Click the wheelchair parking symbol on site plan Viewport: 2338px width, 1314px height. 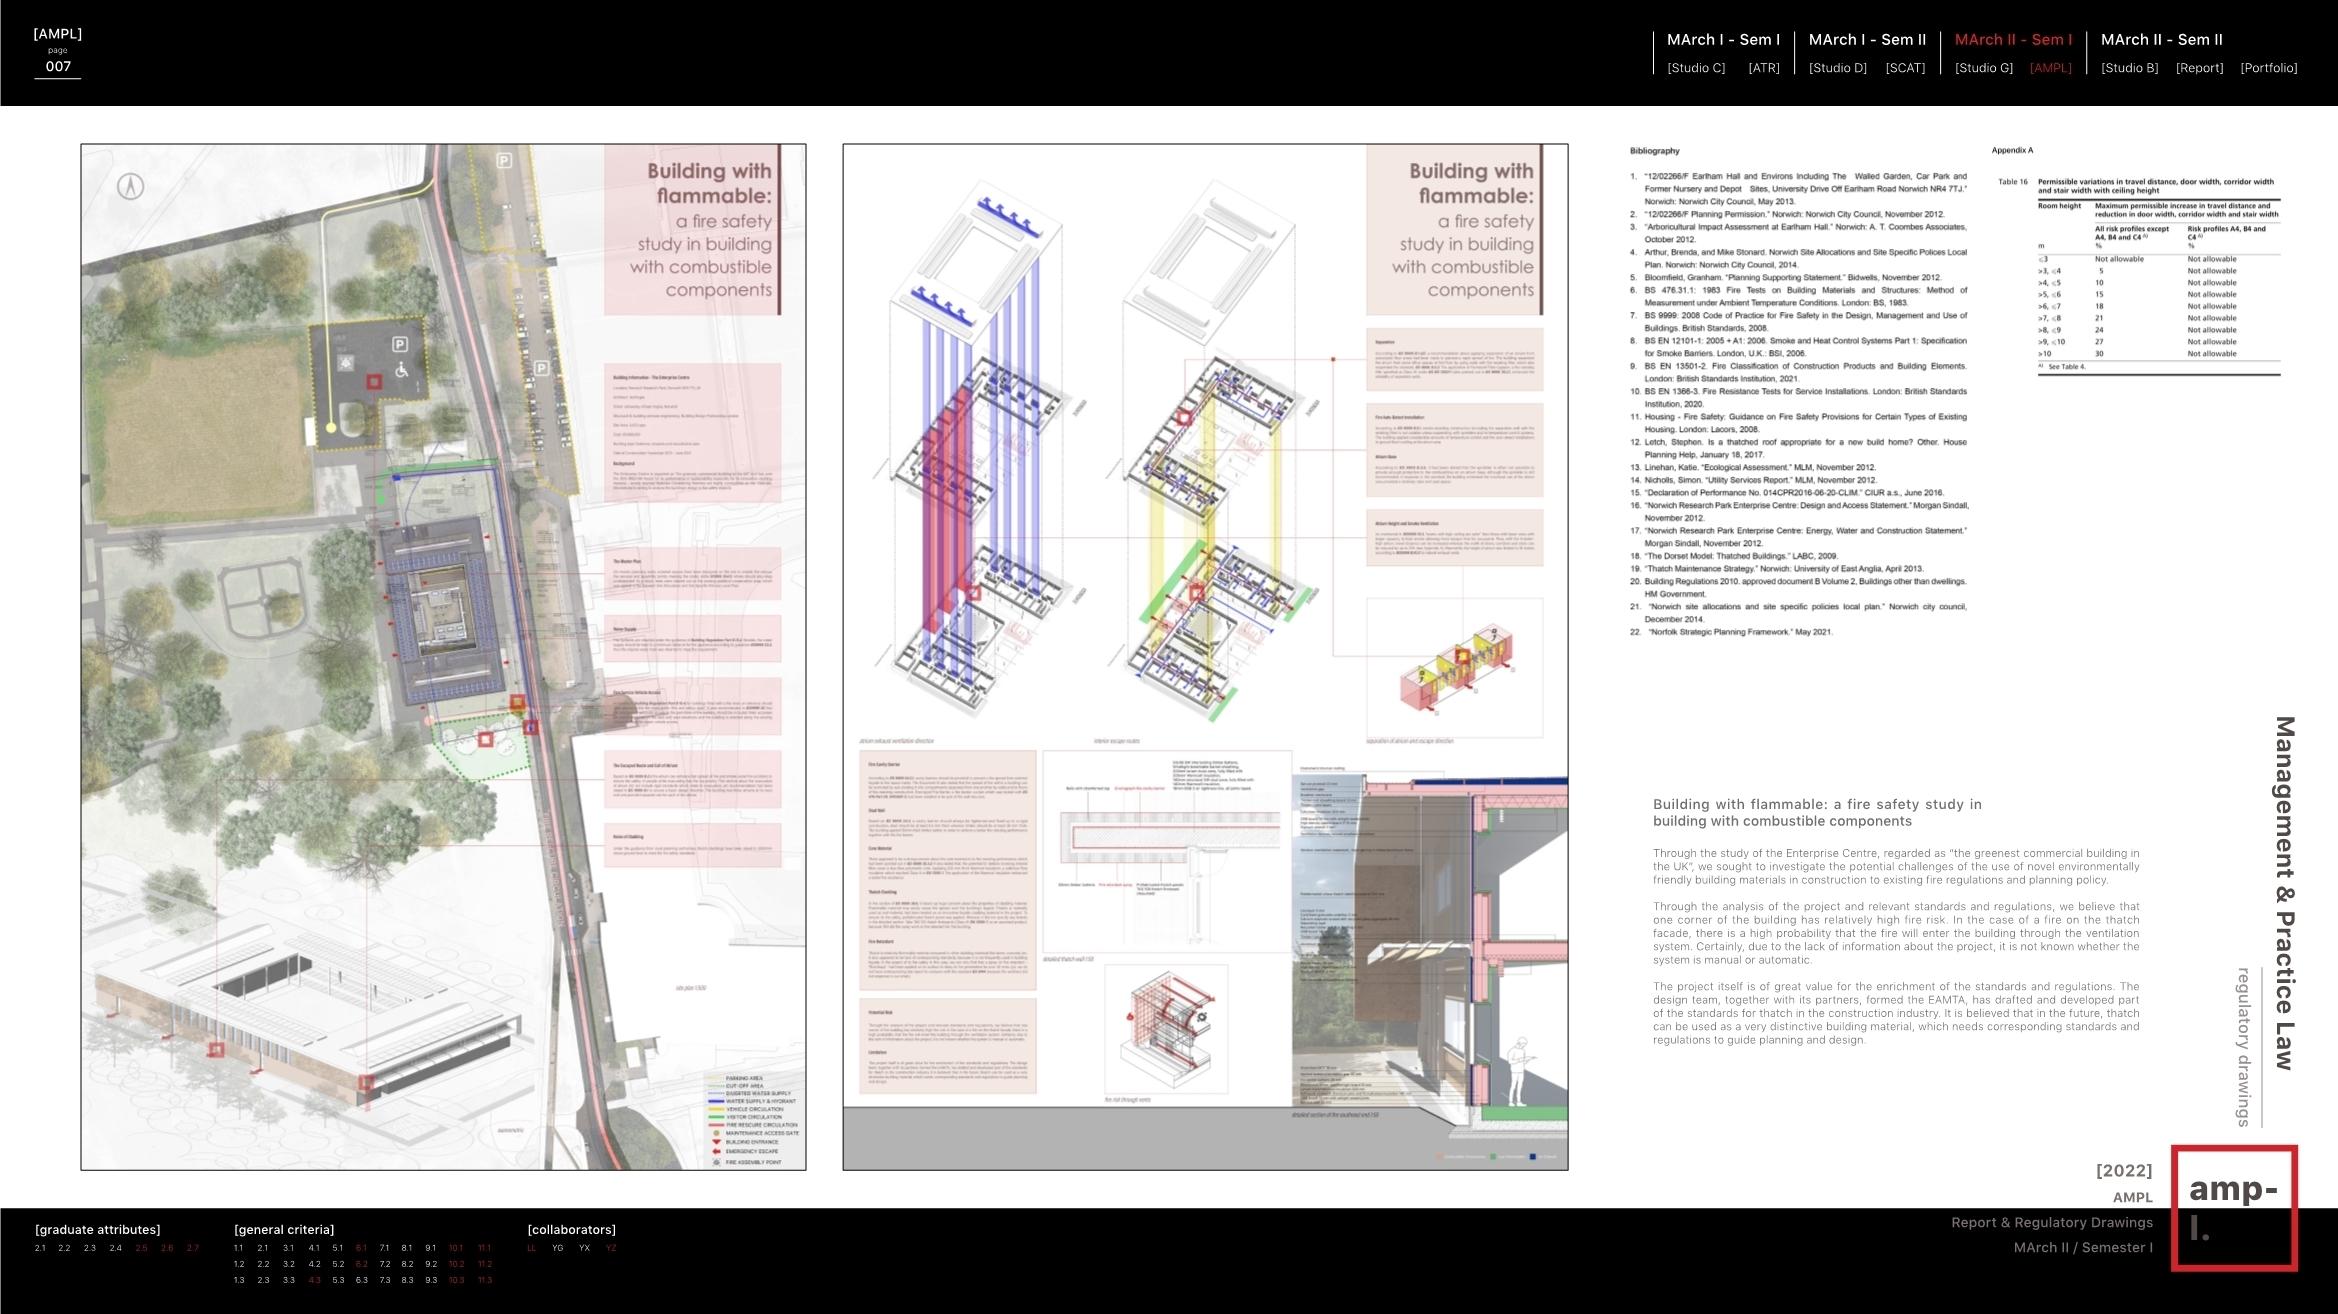403,370
